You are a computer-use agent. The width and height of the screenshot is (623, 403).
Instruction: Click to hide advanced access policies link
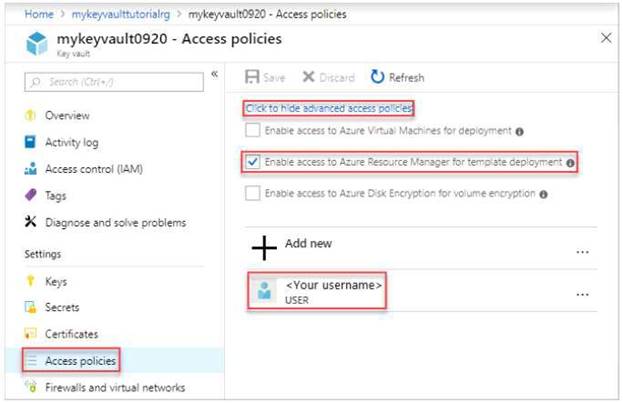(x=329, y=108)
